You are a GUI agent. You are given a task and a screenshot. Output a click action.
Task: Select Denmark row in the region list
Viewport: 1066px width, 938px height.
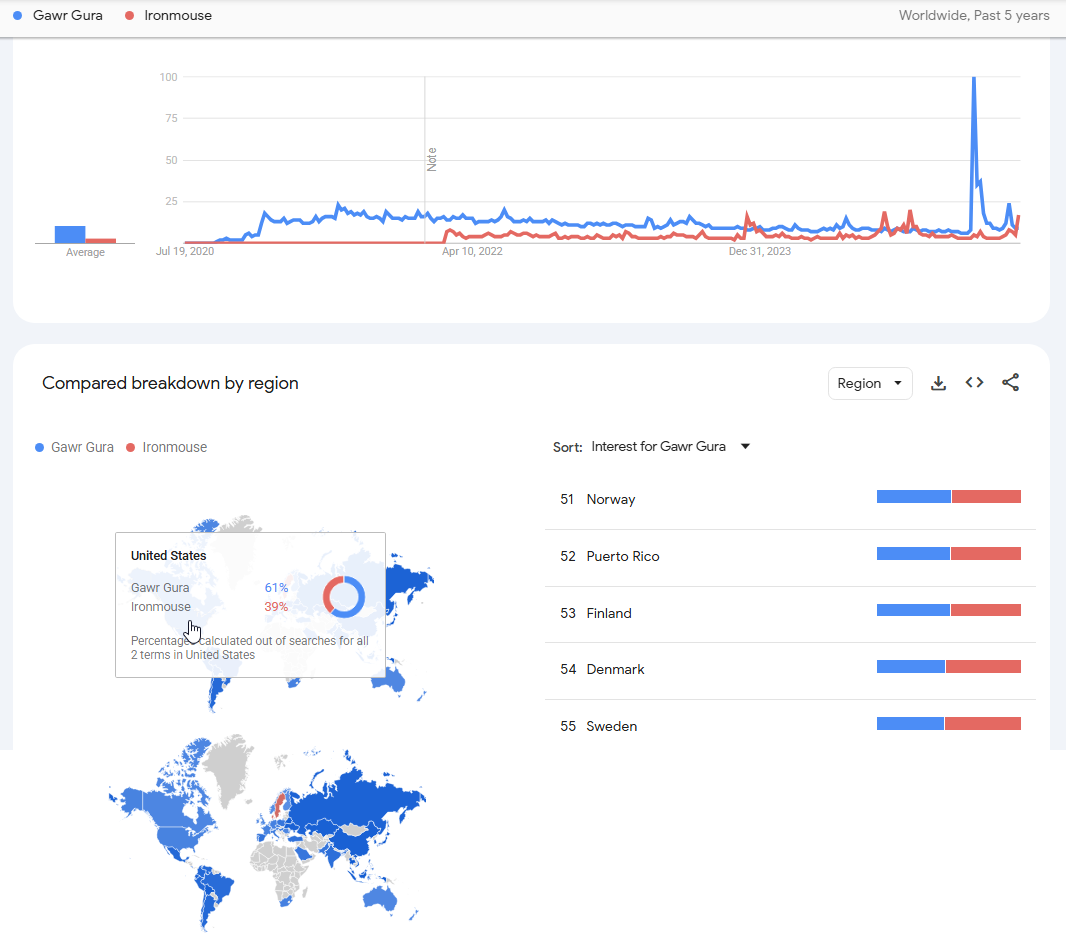click(790, 670)
